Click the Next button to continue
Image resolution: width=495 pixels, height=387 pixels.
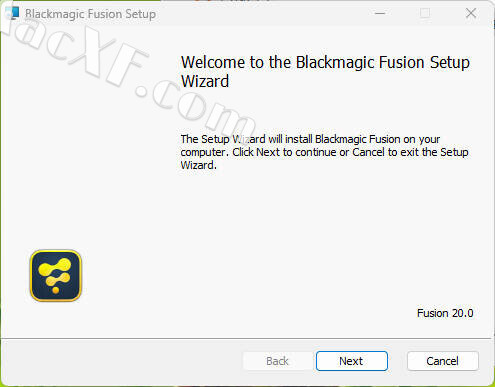(x=352, y=361)
